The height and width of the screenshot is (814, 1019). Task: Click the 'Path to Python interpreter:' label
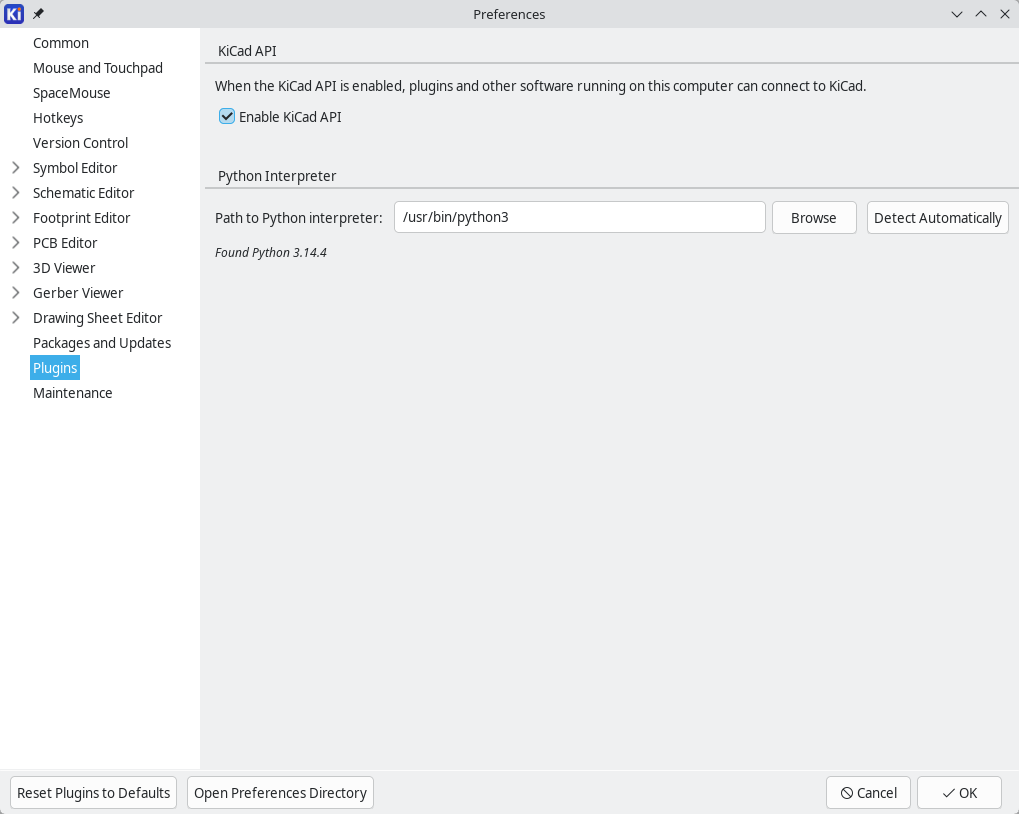[299, 218]
